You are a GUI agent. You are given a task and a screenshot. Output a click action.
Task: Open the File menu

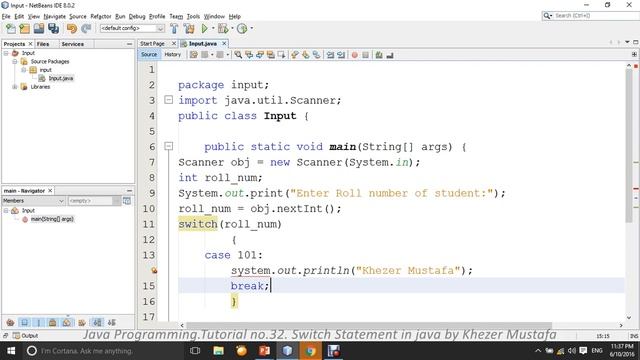tap(6, 16)
